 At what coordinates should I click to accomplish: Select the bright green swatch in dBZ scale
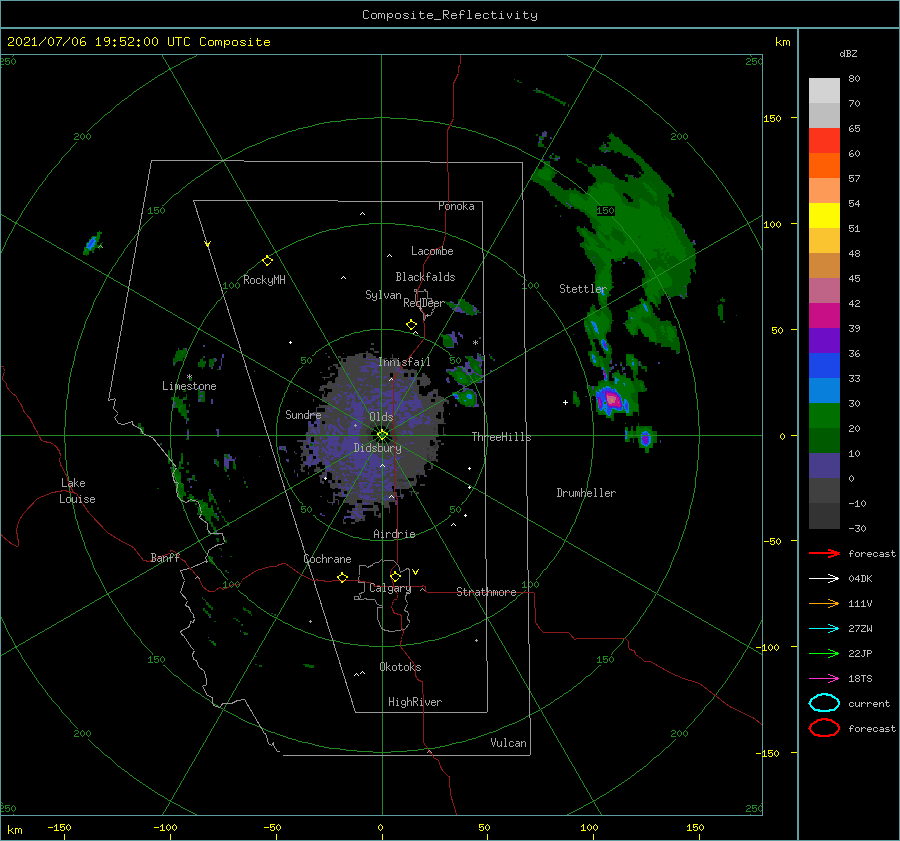(x=824, y=416)
